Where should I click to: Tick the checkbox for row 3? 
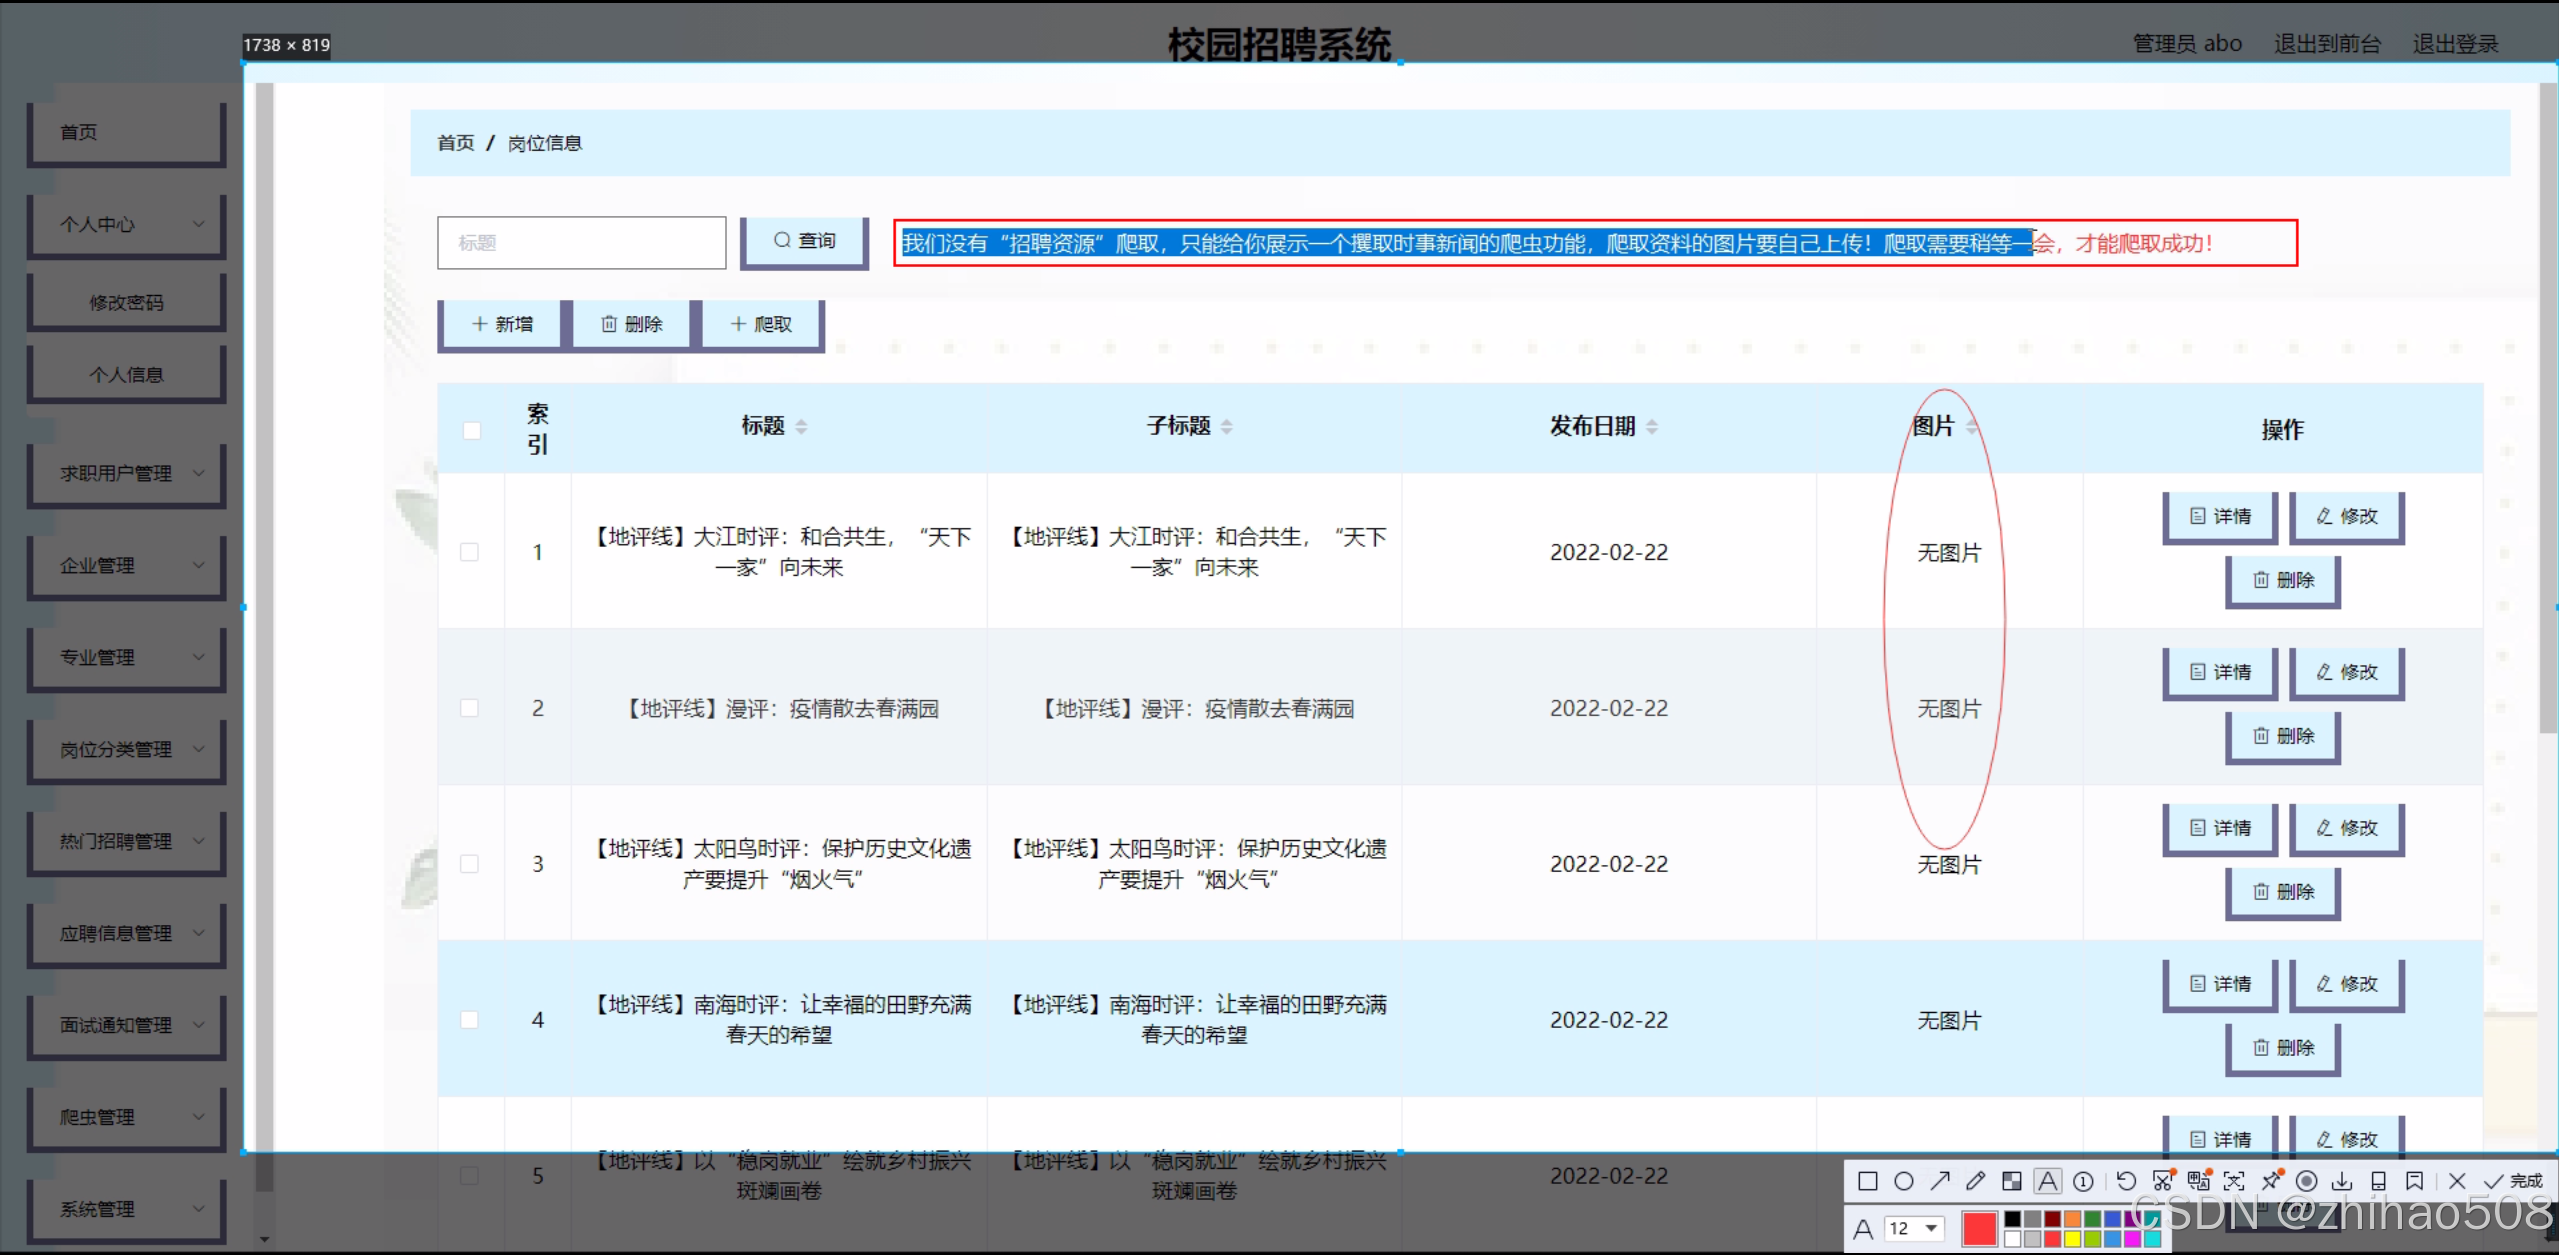tap(469, 864)
